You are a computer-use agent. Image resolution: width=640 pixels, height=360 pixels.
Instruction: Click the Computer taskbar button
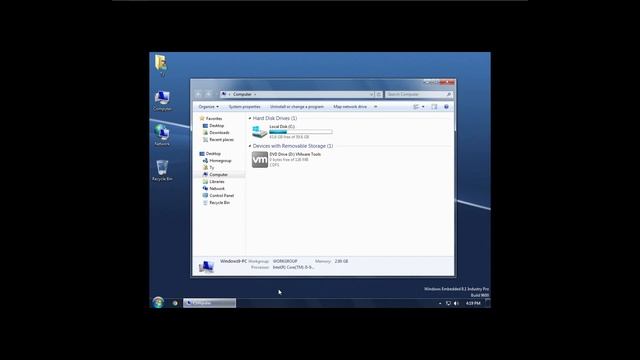209,303
